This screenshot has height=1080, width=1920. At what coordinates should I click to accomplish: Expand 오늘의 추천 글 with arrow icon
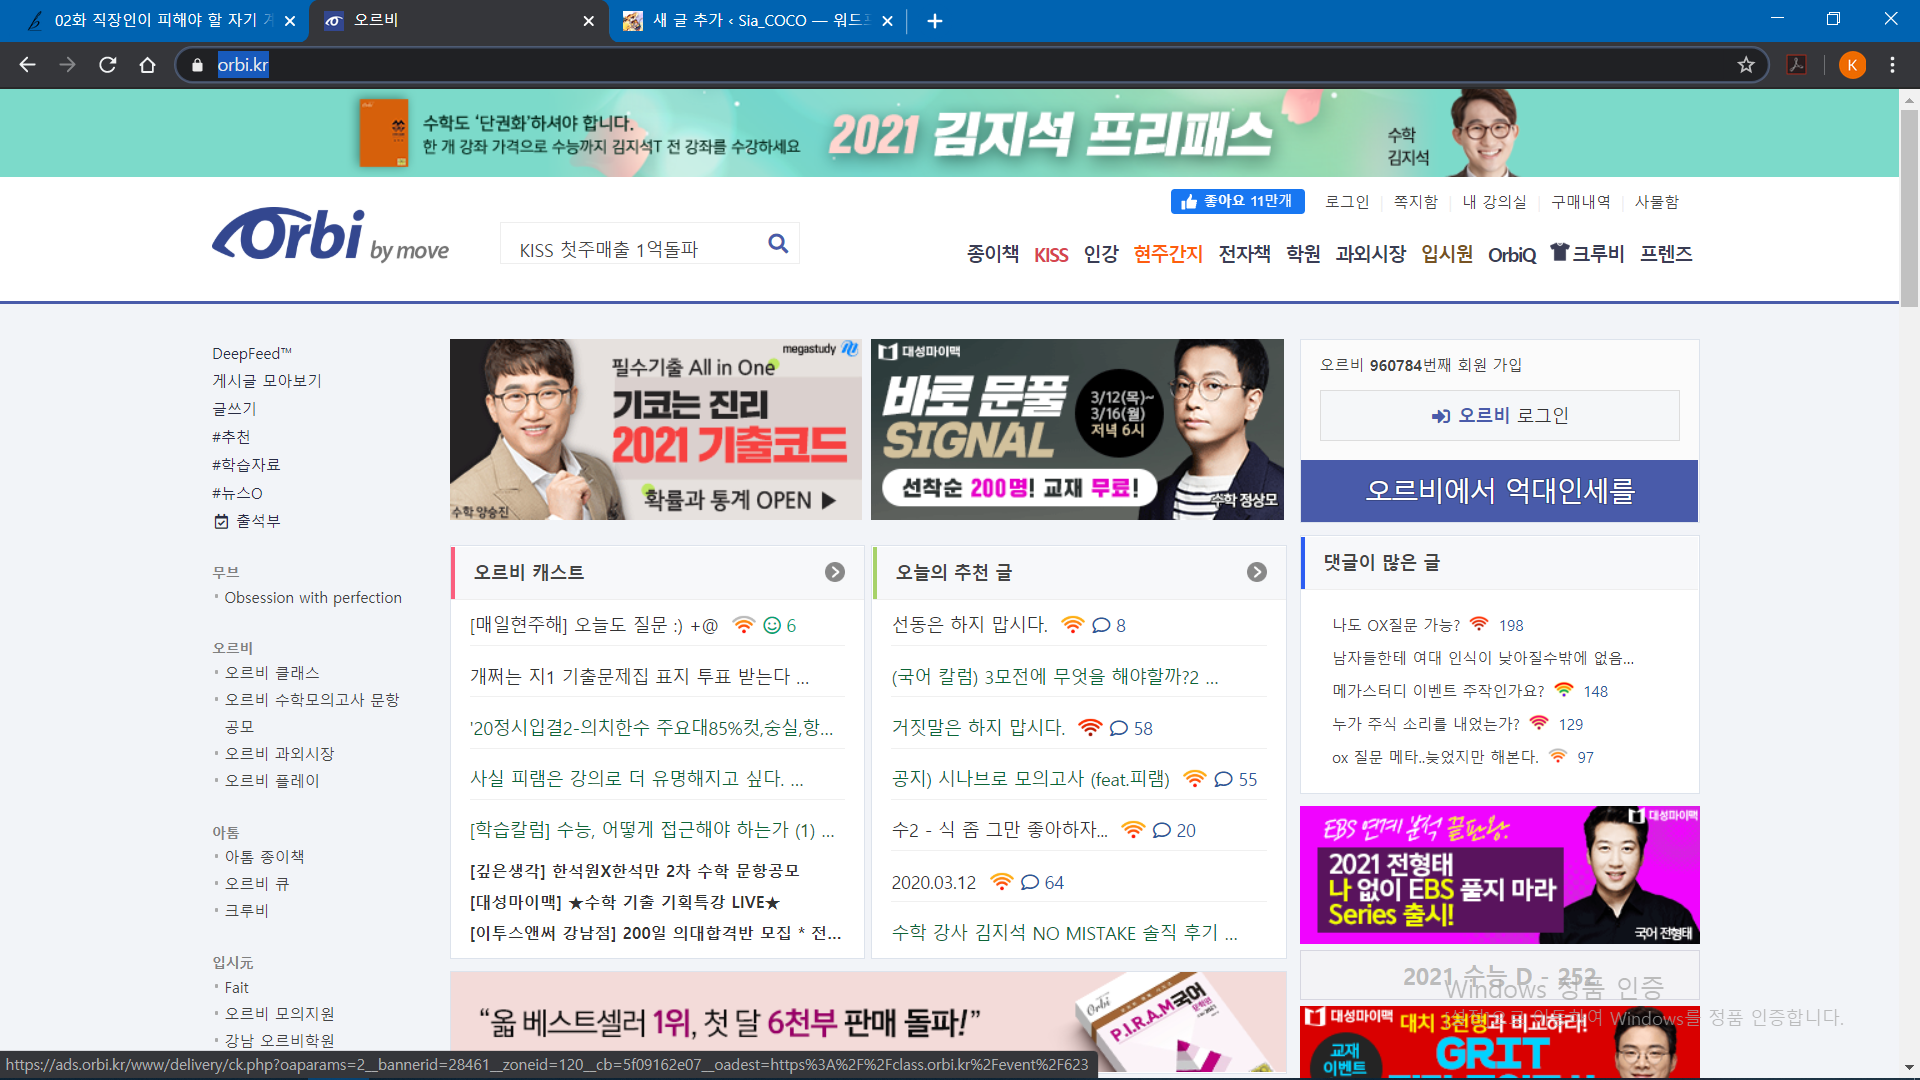1257,572
